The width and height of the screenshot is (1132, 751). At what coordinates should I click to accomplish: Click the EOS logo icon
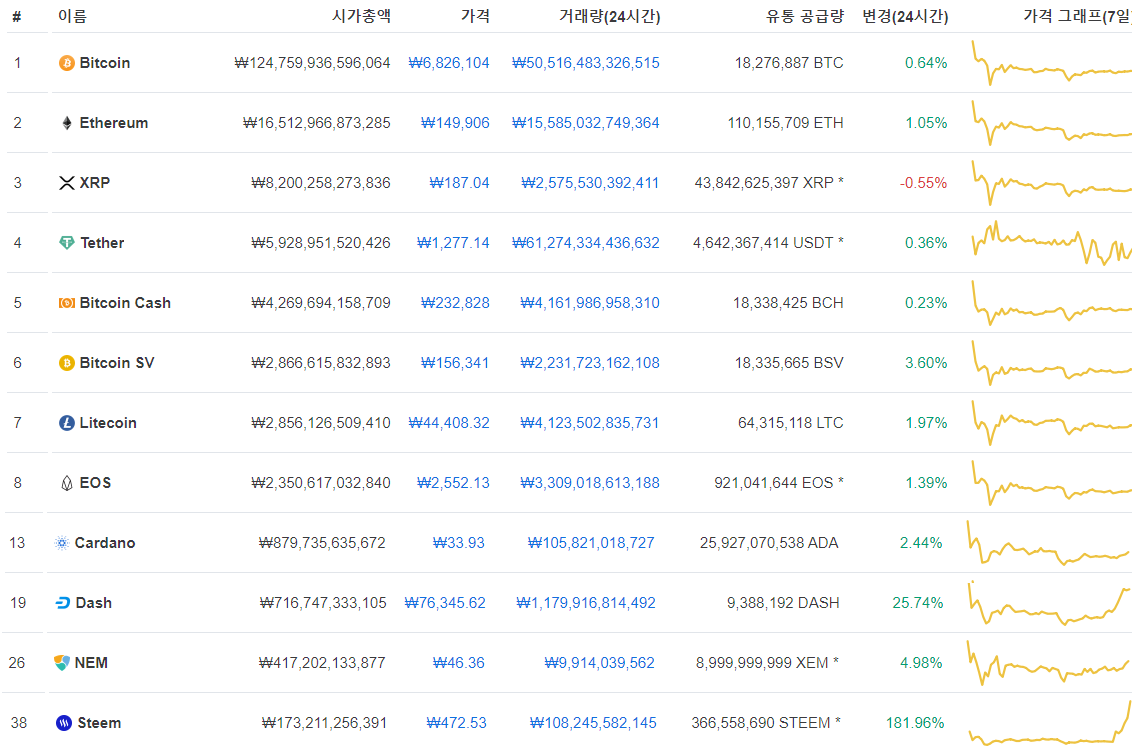[66, 483]
